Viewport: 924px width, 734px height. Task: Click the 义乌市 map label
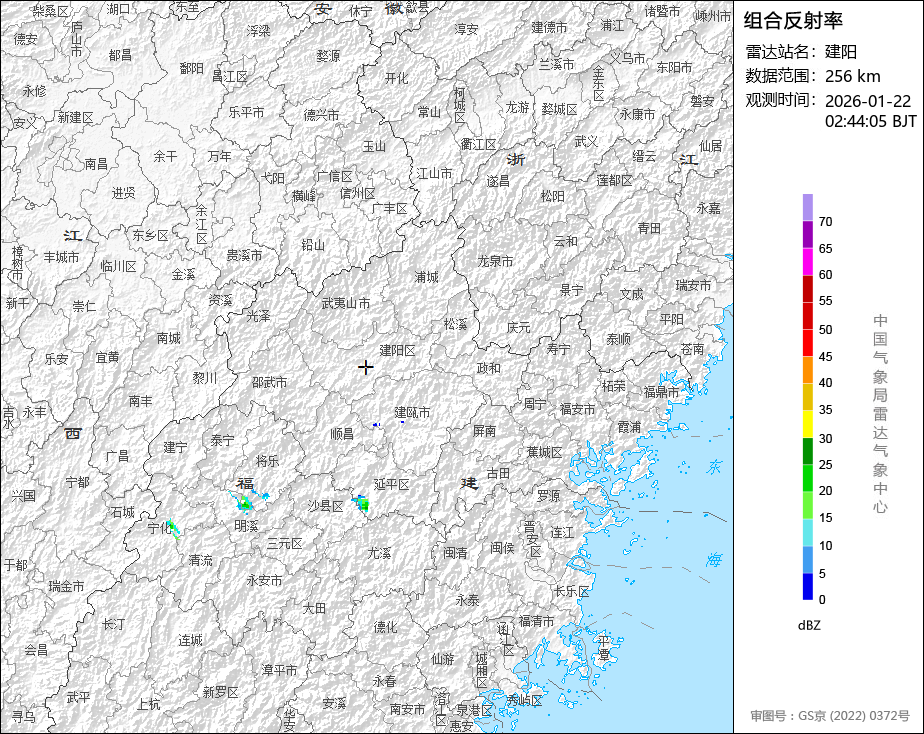click(627, 58)
